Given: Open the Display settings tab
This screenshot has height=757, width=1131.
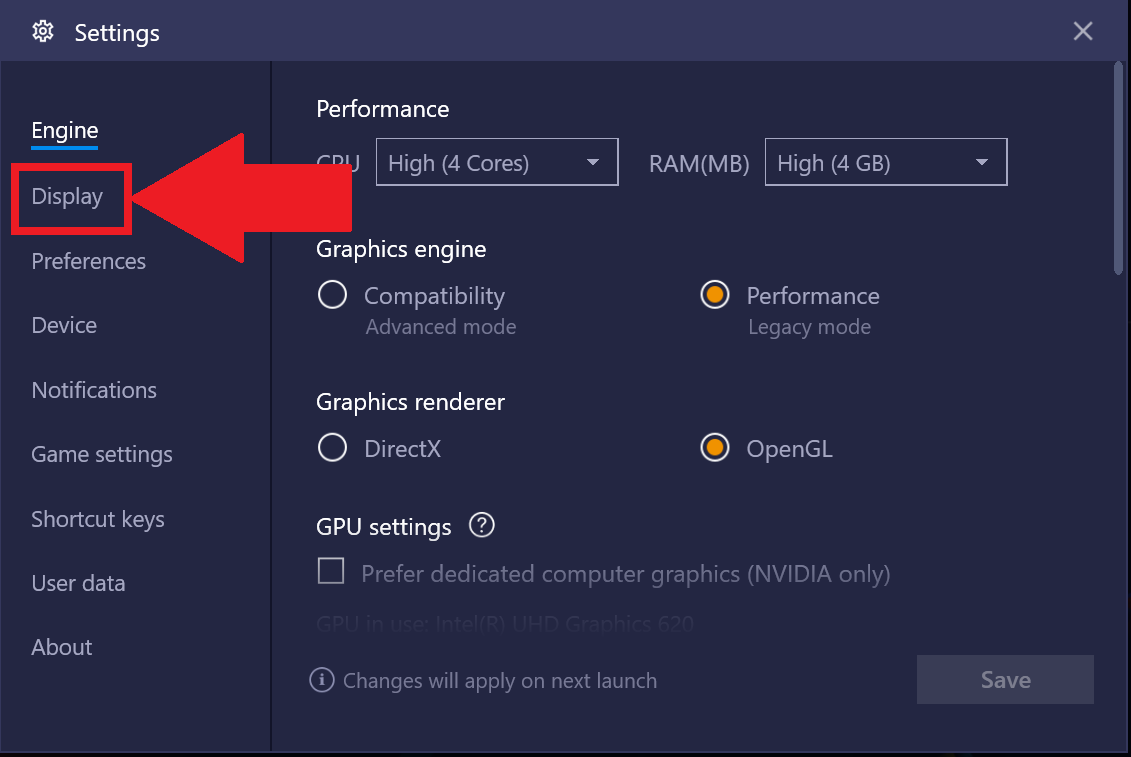Looking at the screenshot, I should pyautogui.click(x=67, y=196).
